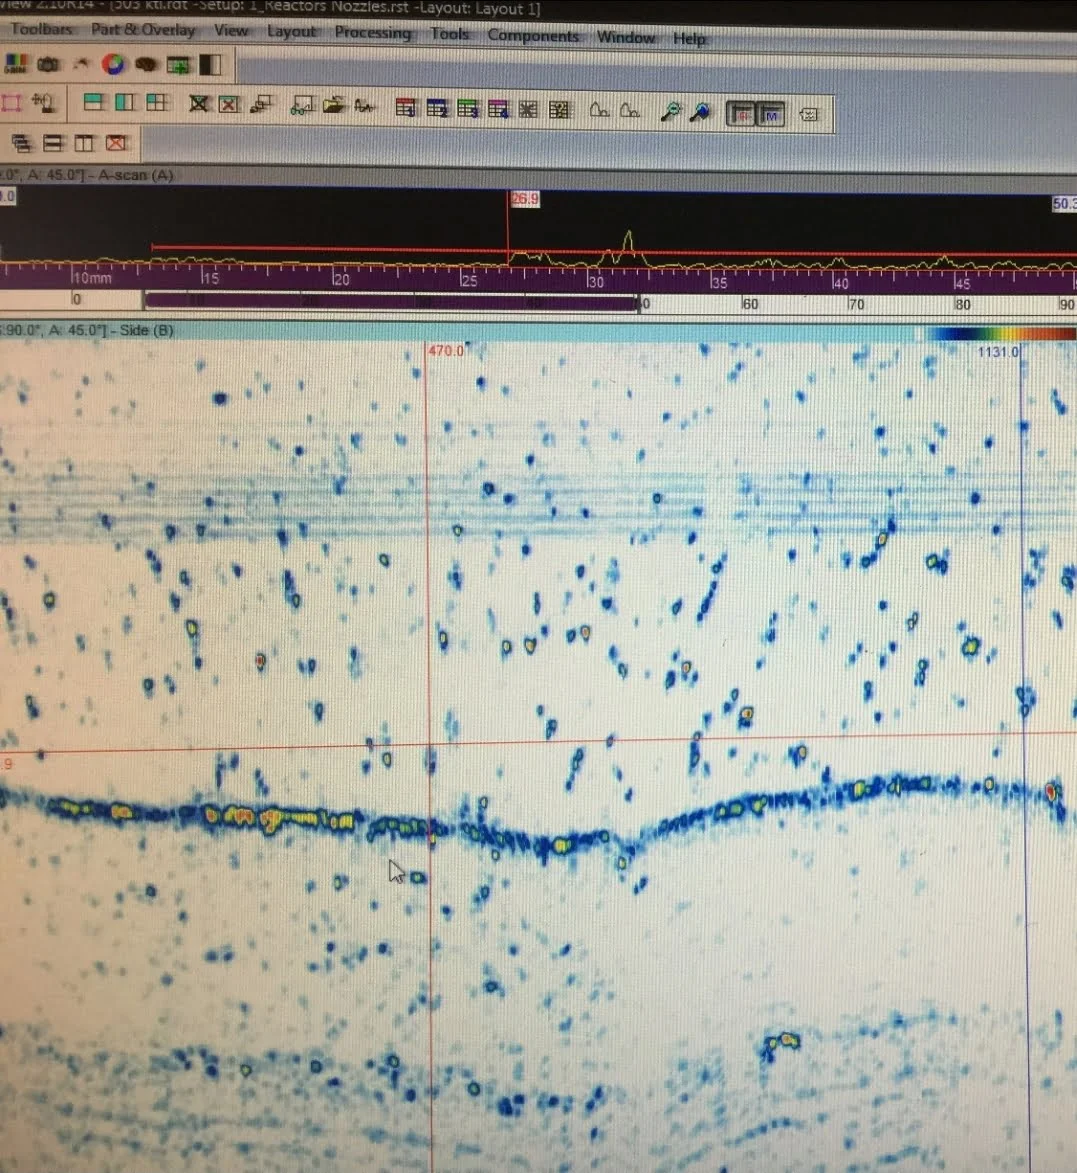The width and height of the screenshot is (1077, 1173).
Task: Click the red X close-window icon
Action: point(116,143)
